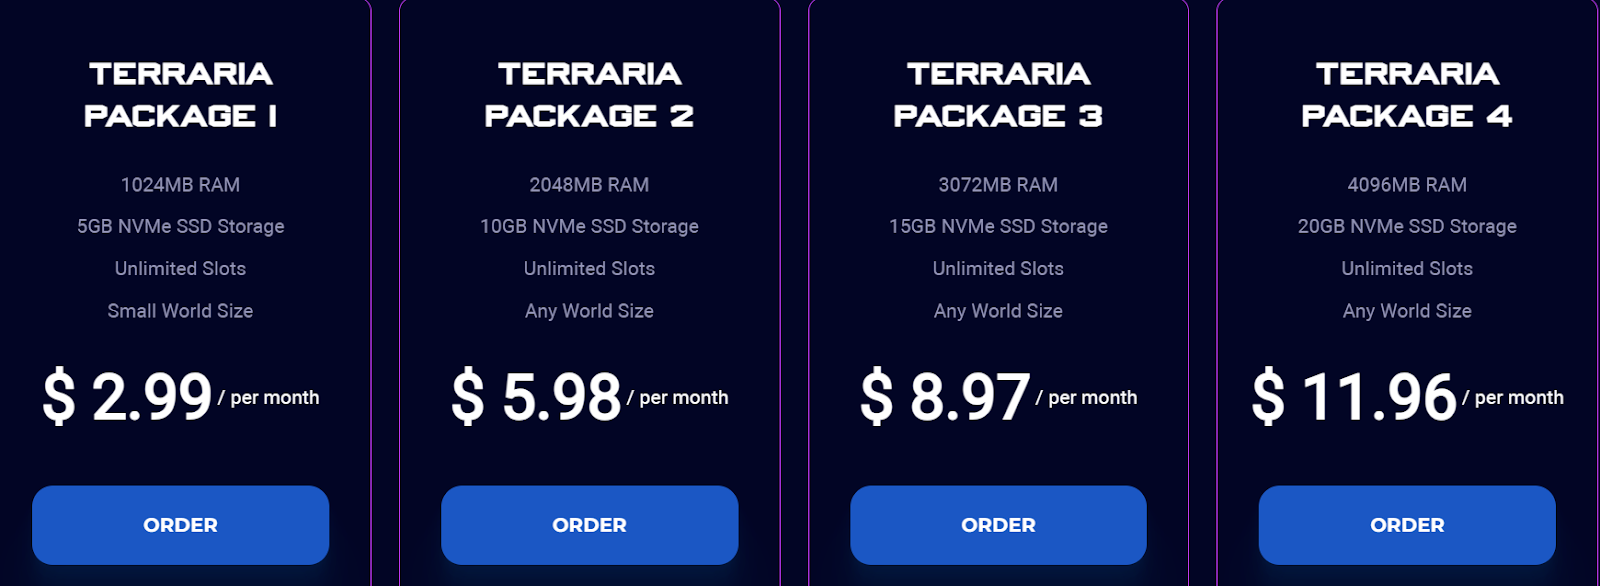The height and width of the screenshot is (586, 1600).
Task: Select the Terraria Package 2 heading
Action: (x=589, y=95)
